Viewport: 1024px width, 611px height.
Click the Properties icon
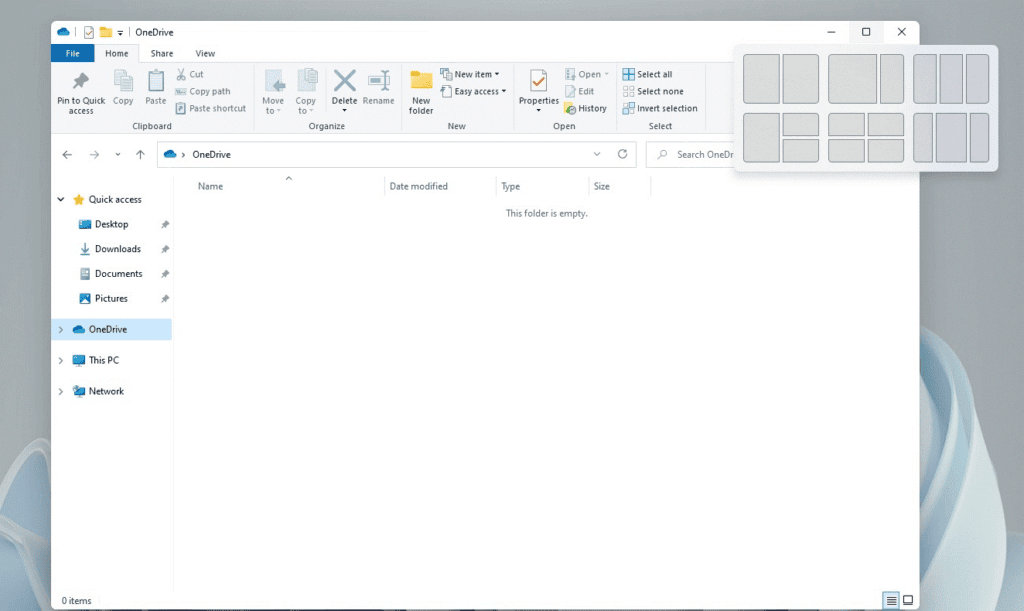point(539,81)
